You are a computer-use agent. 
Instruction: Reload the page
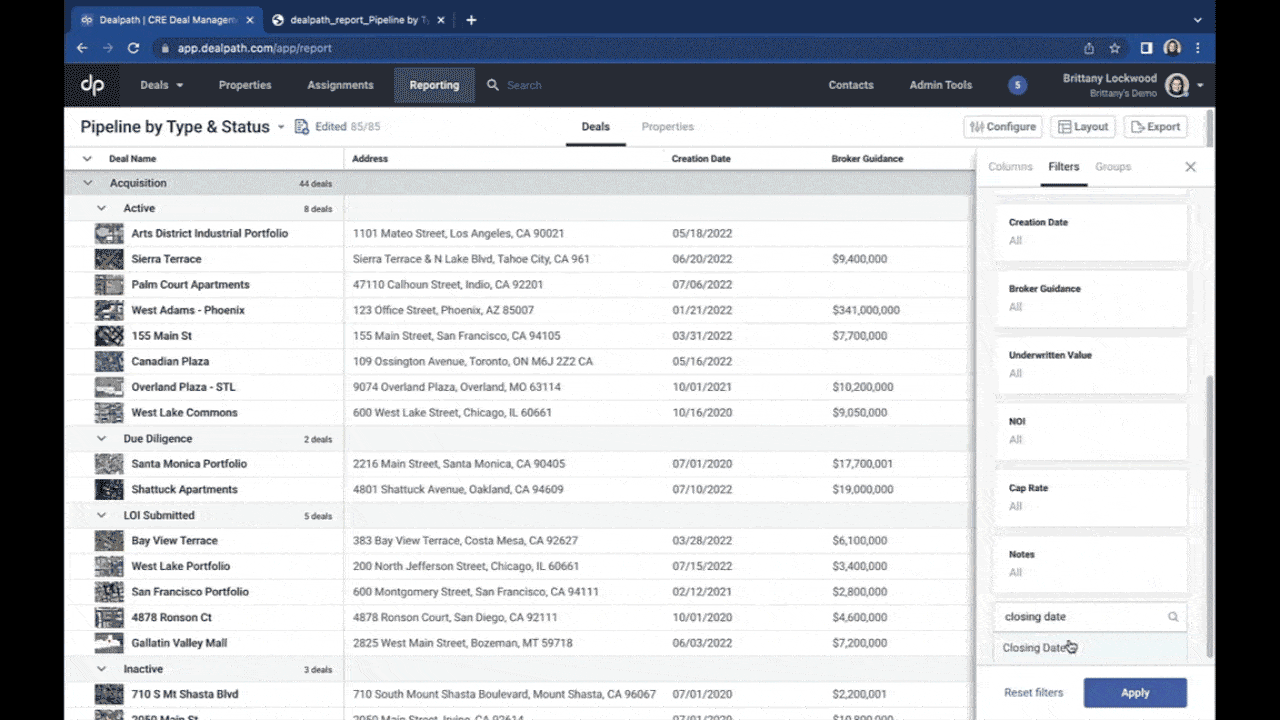tap(133, 48)
